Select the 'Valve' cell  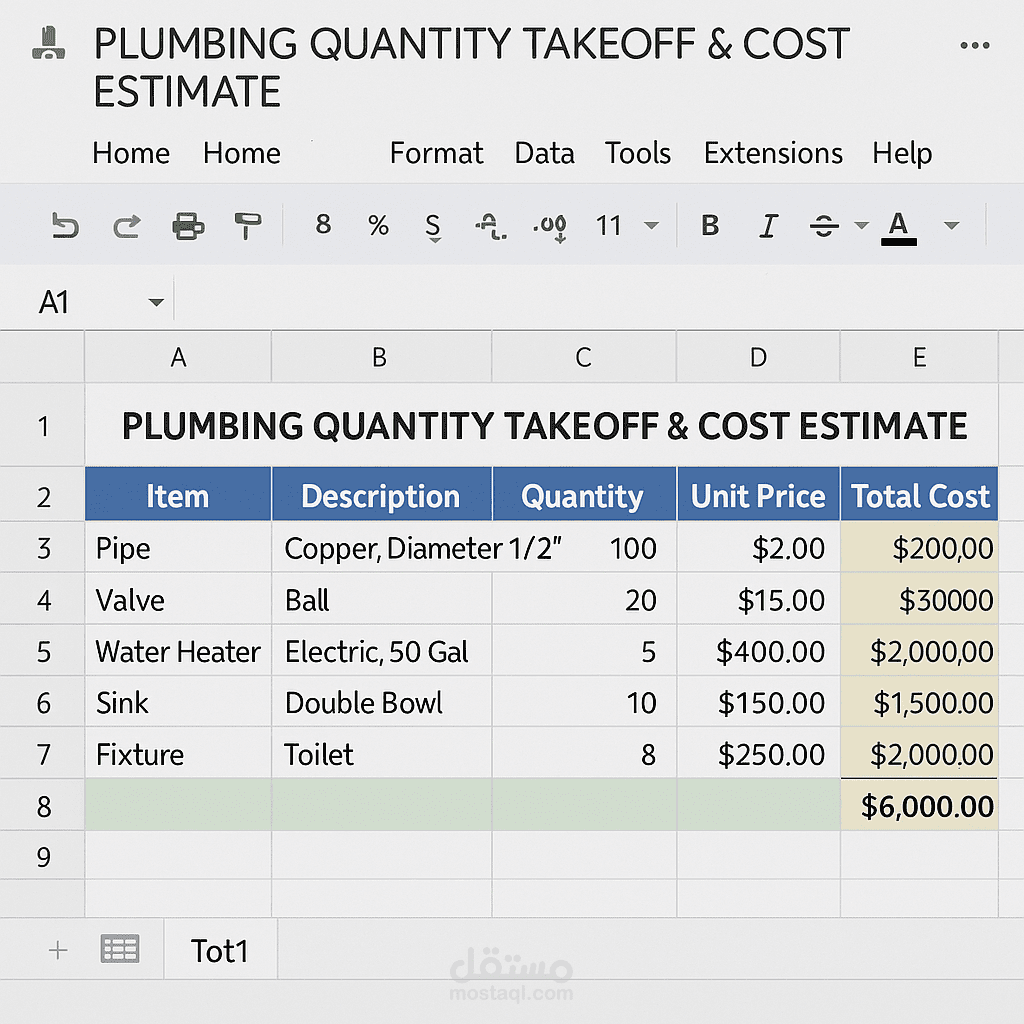(x=178, y=600)
